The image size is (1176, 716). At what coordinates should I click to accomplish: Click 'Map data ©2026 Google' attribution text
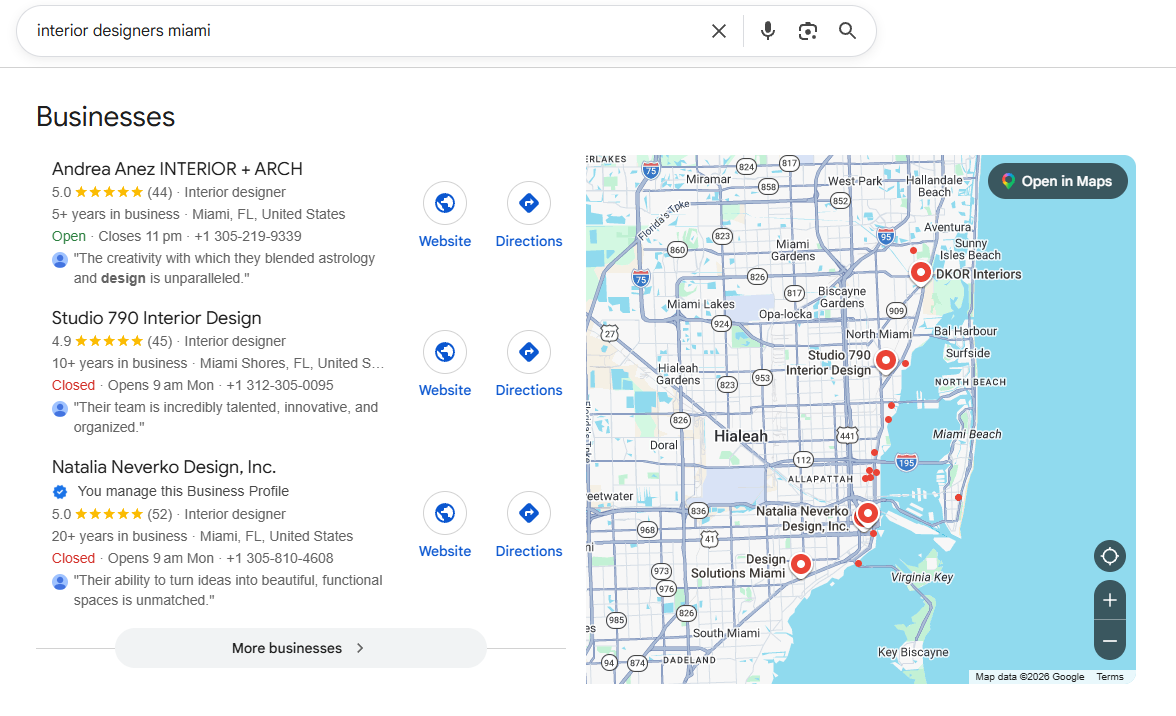pos(1030,676)
